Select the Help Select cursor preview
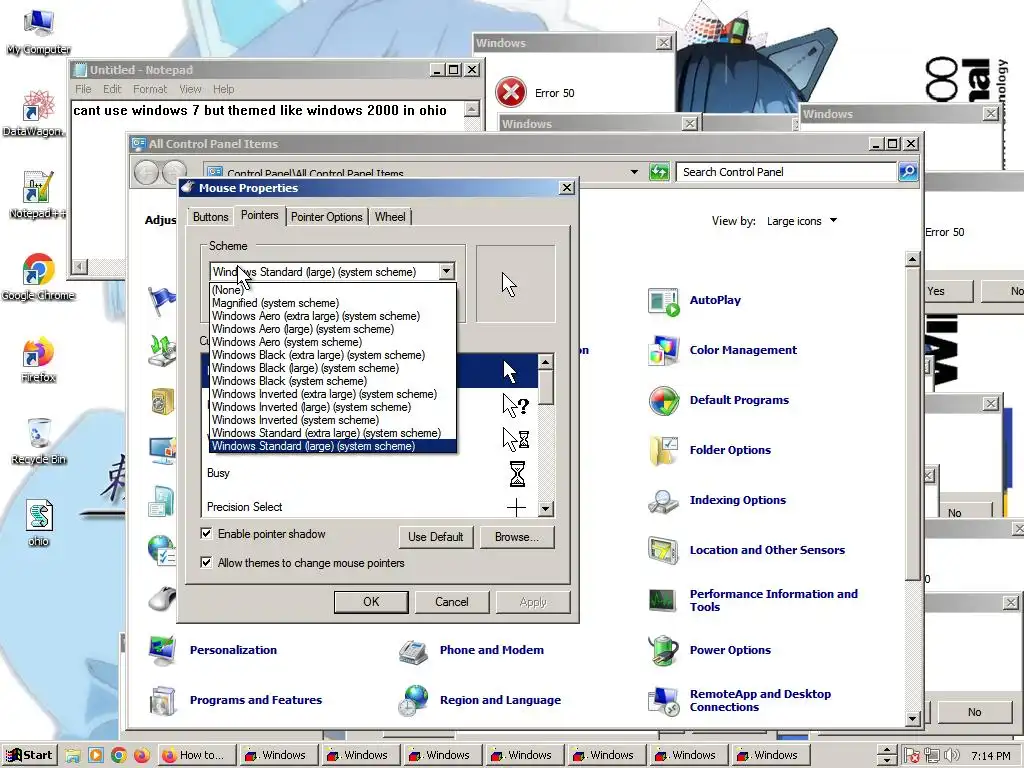 [x=516, y=406]
